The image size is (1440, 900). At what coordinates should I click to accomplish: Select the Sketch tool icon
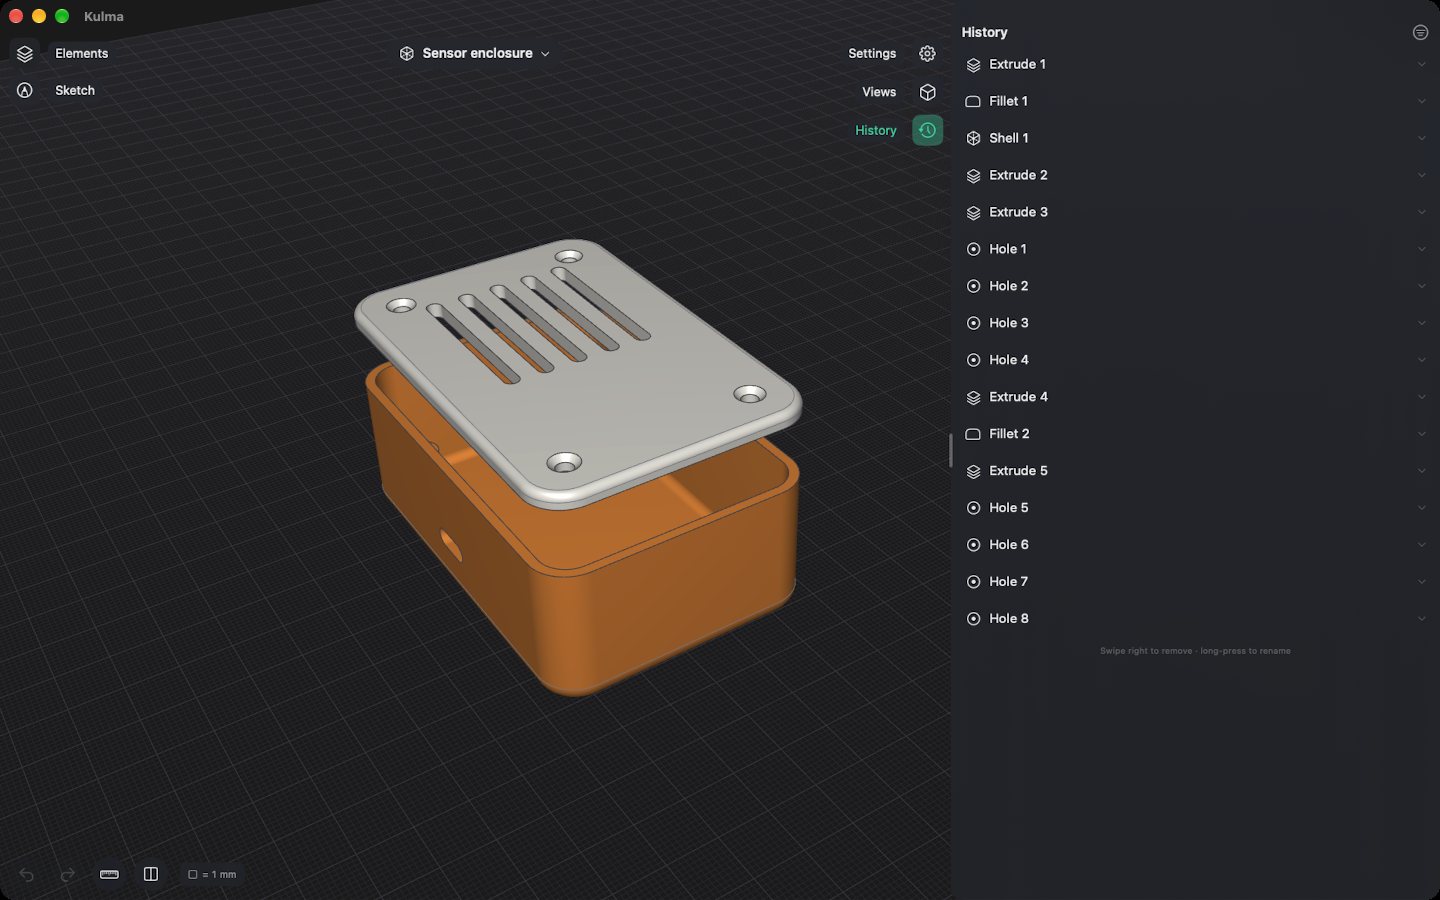[25, 91]
